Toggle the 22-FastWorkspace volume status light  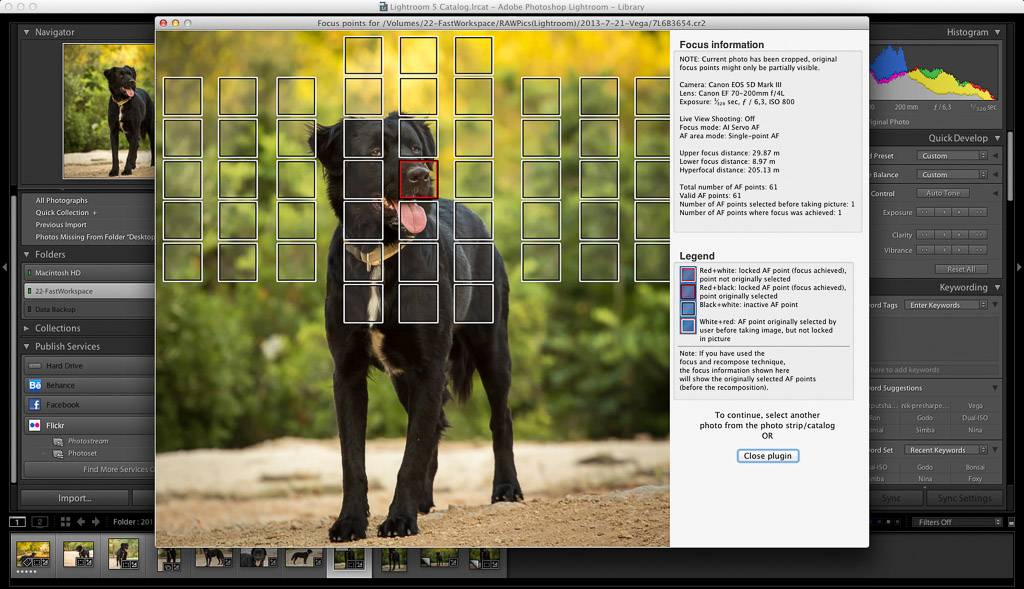(29, 291)
